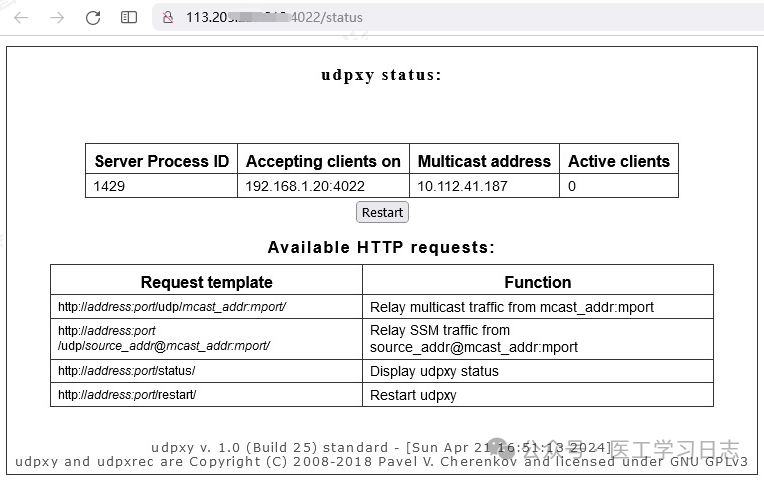Click the browser forward arrow
Image resolution: width=764 pixels, height=480 pixels.
pos(57,18)
